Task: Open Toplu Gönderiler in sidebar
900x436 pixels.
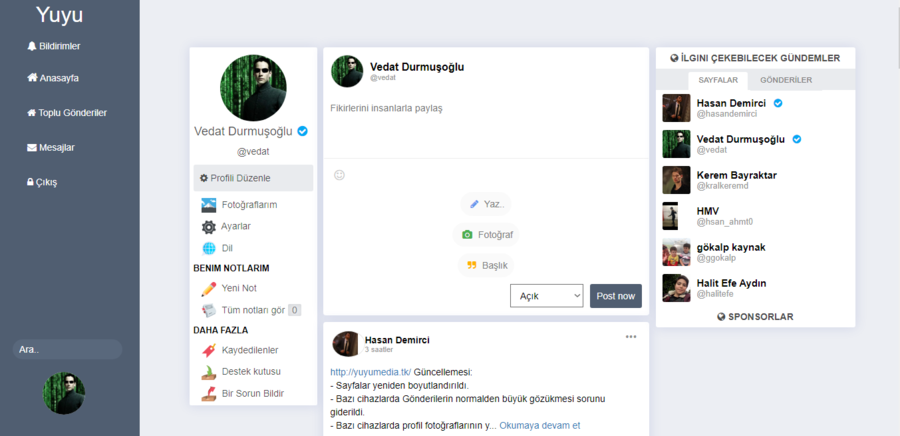Action: coord(67,113)
